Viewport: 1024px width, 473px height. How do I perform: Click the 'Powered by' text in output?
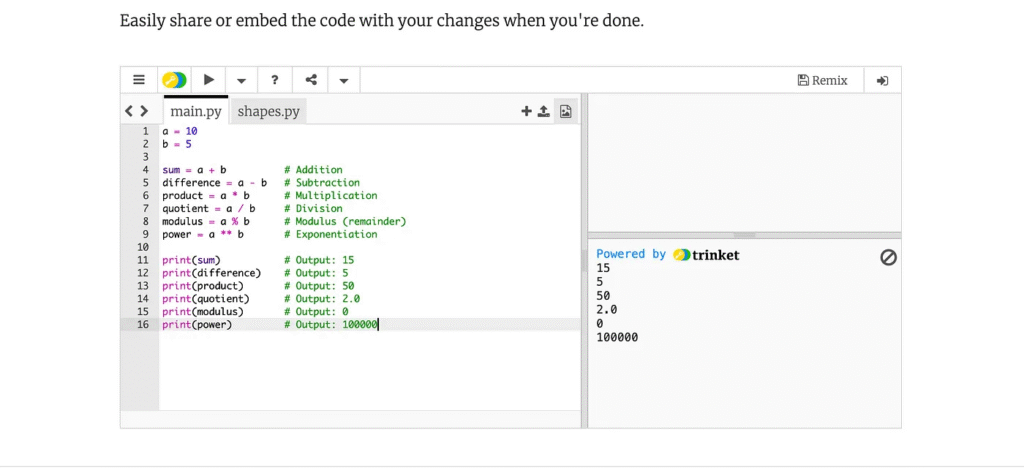point(631,254)
